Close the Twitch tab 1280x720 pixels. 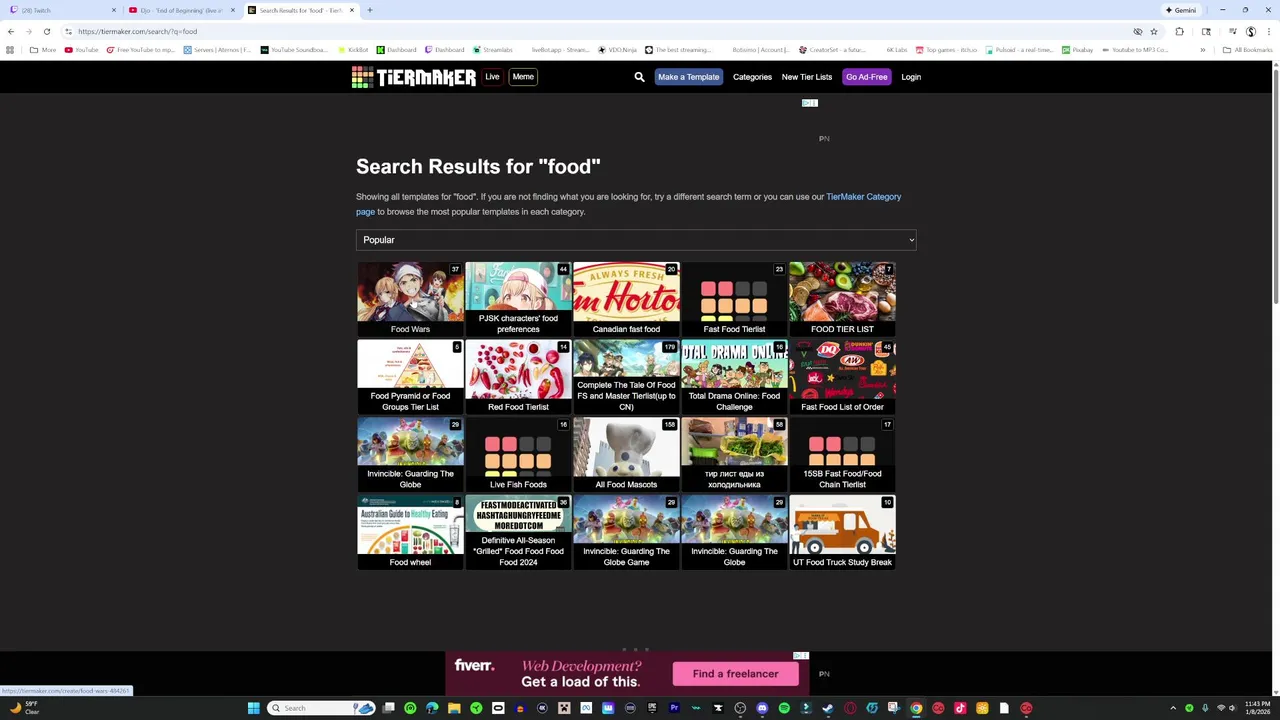click(x=113, y=10)
